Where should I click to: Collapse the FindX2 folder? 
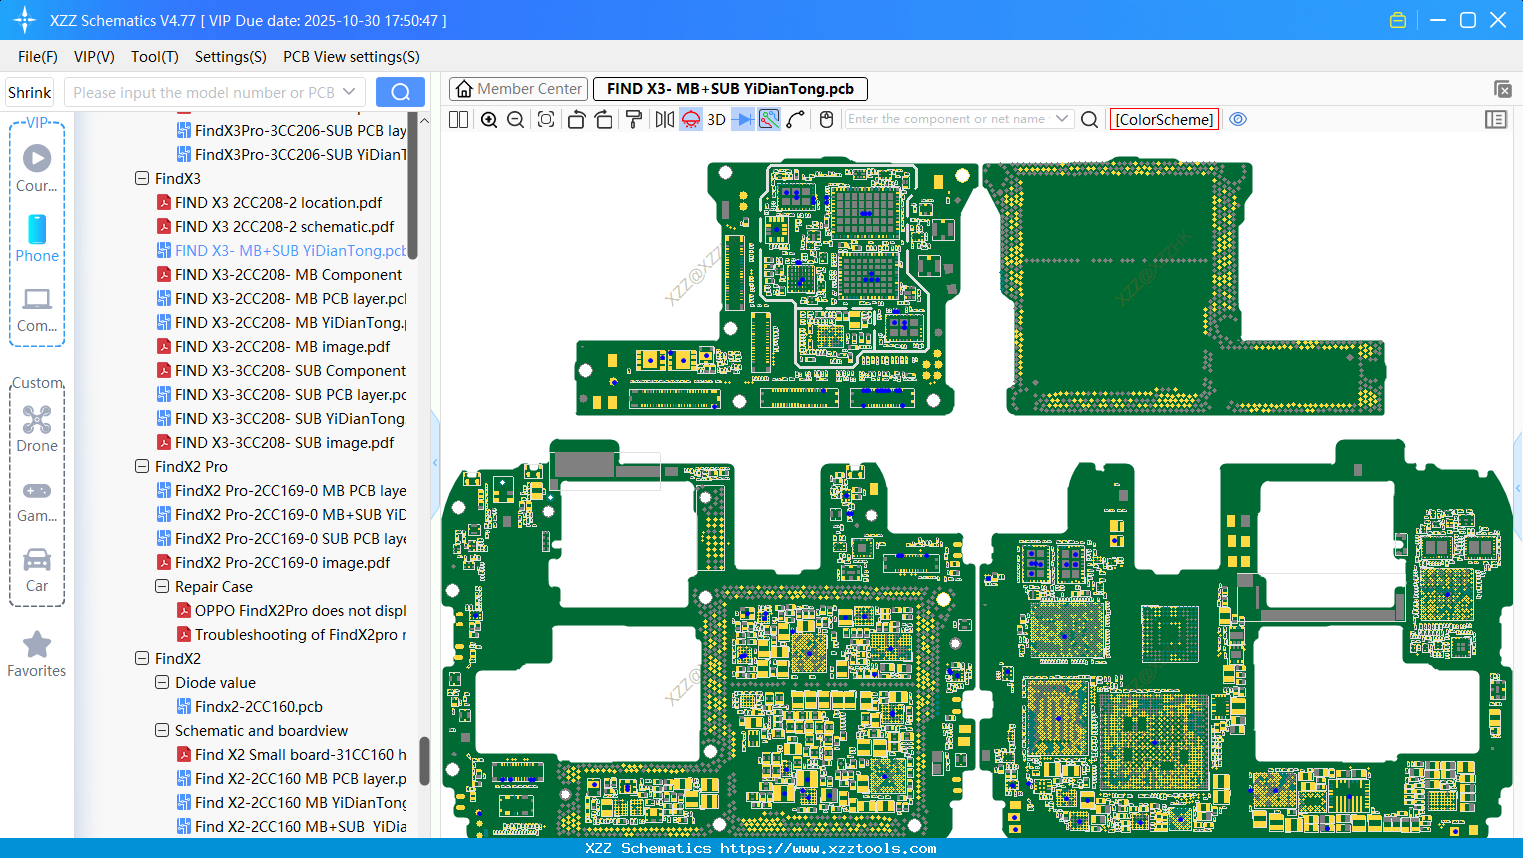pyautogui.click(x=142, y=658)
